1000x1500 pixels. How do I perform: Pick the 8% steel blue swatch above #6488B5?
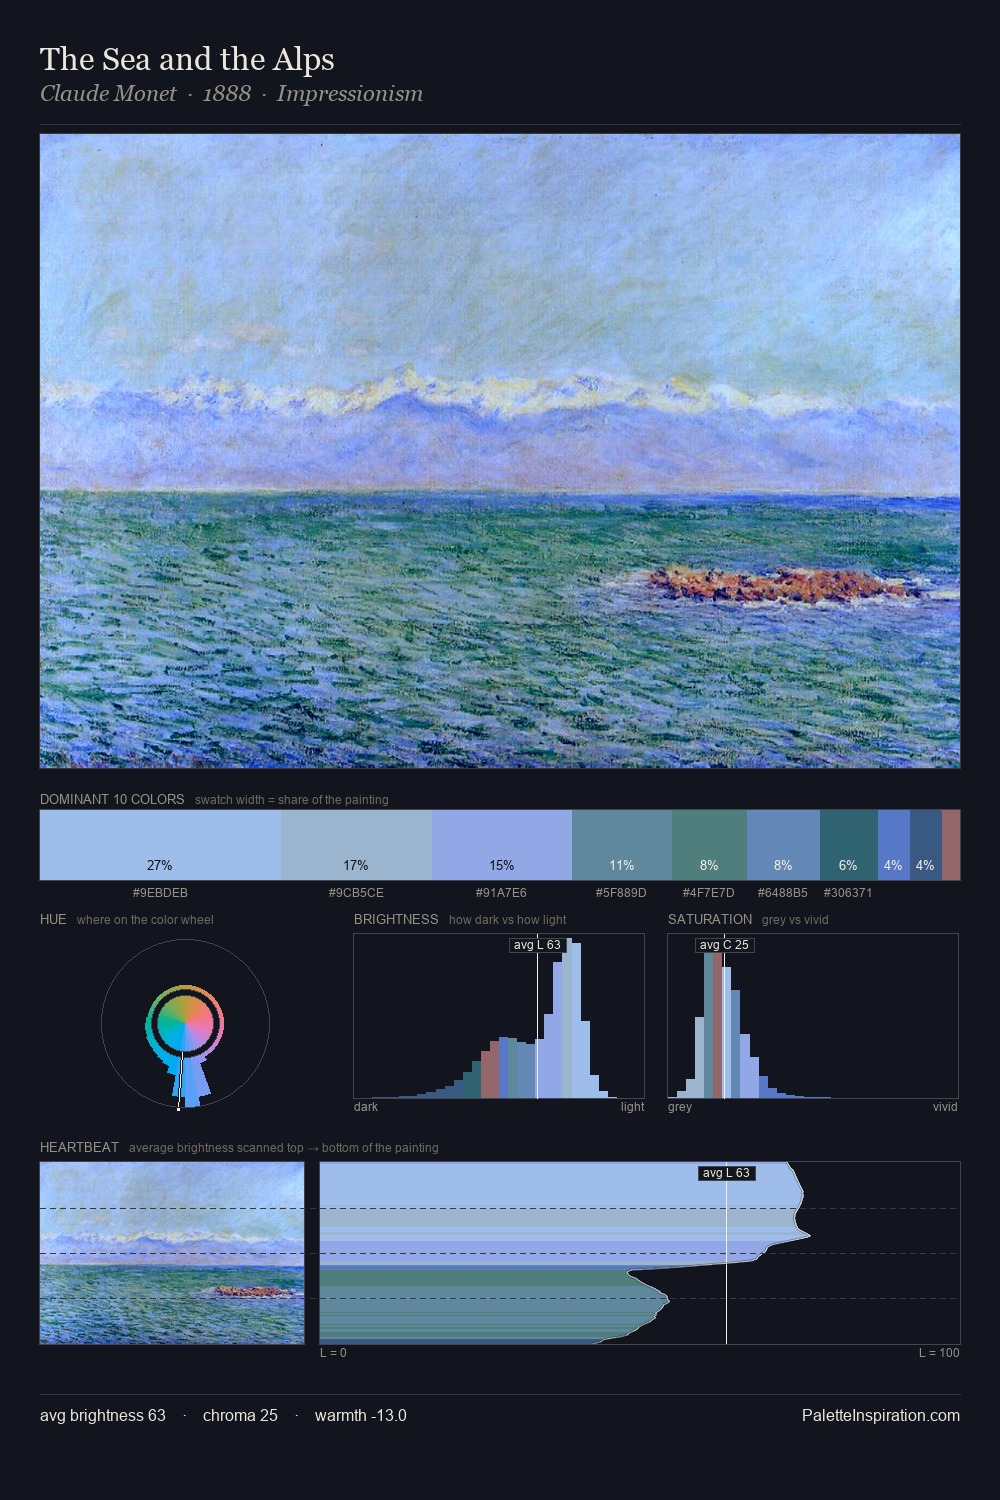[783, 845]
